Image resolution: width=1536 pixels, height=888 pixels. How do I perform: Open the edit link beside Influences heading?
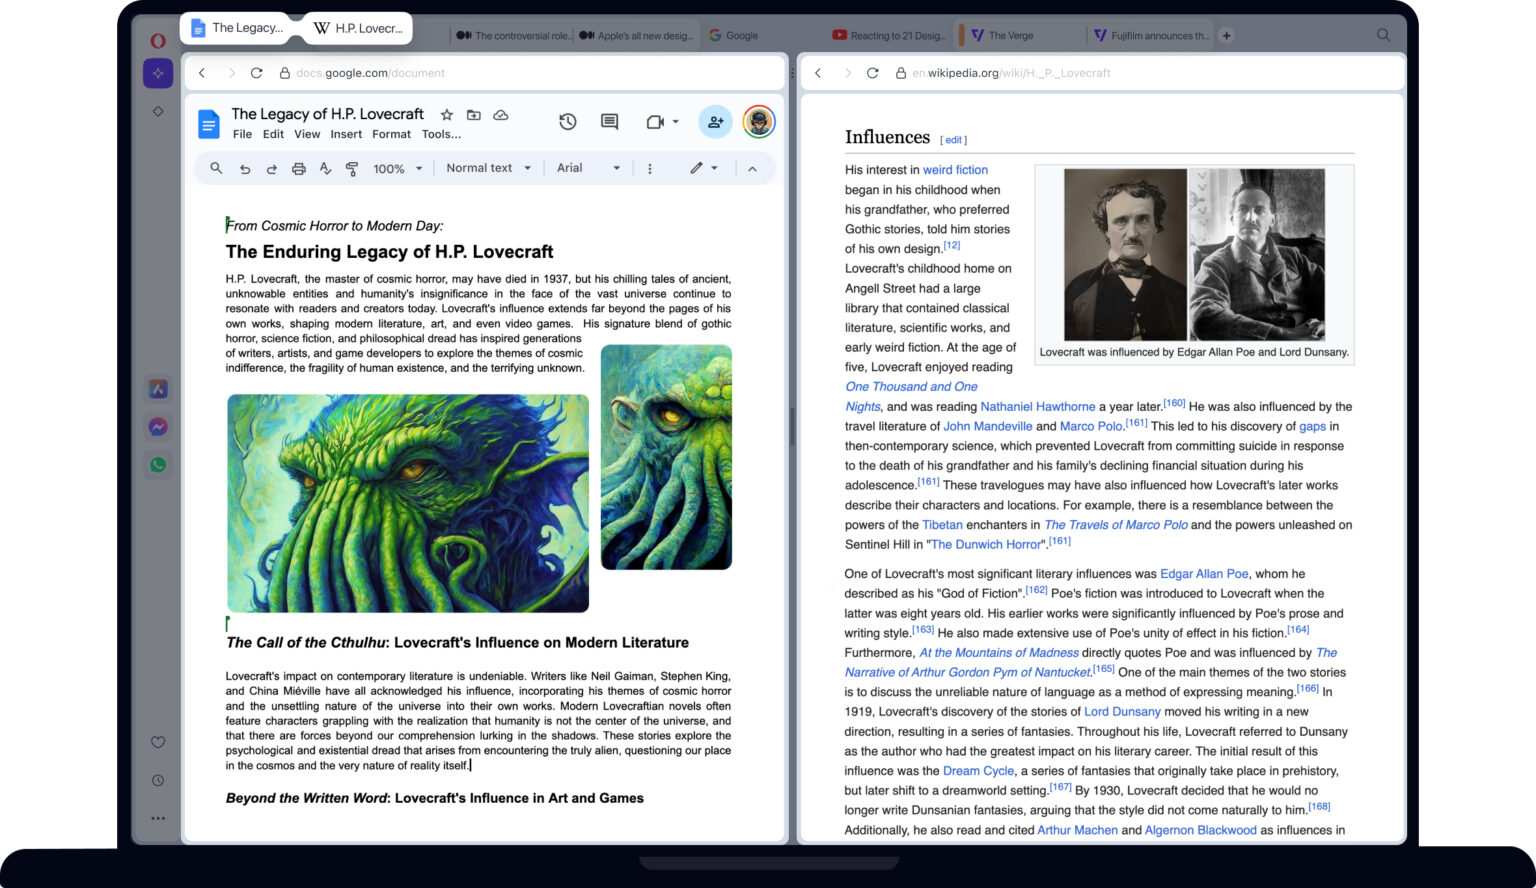[x=953, y=139]
